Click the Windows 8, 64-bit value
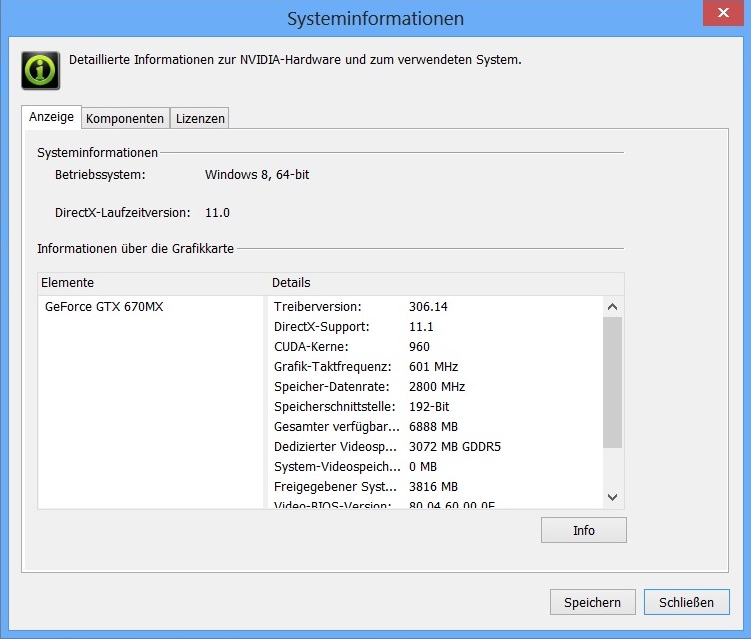Viewport: 751px width, 639px height. click(257, 175)
